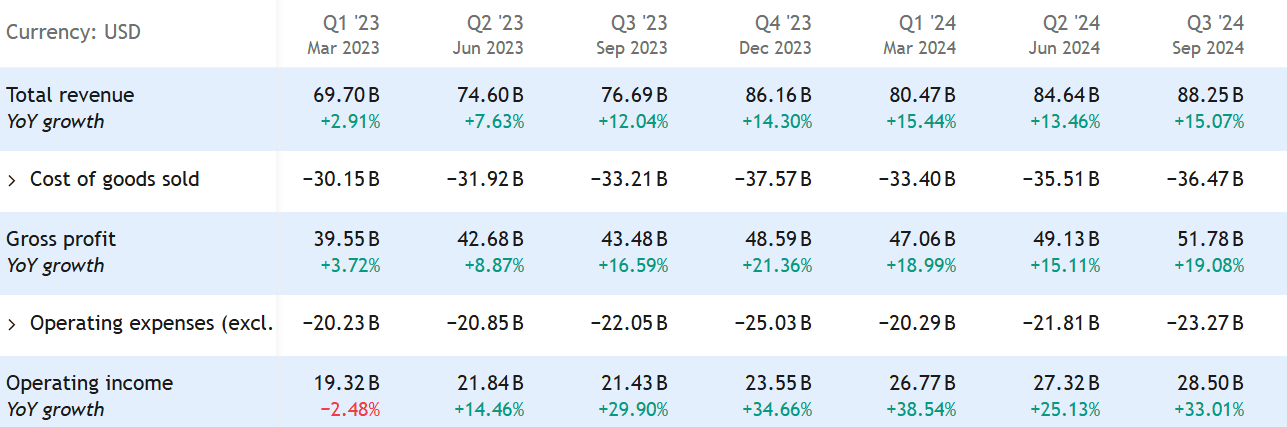Click Q4 '23 gross profit 48.59 B
This screenshot has width=1287, height=427.
tap(779, 239)
